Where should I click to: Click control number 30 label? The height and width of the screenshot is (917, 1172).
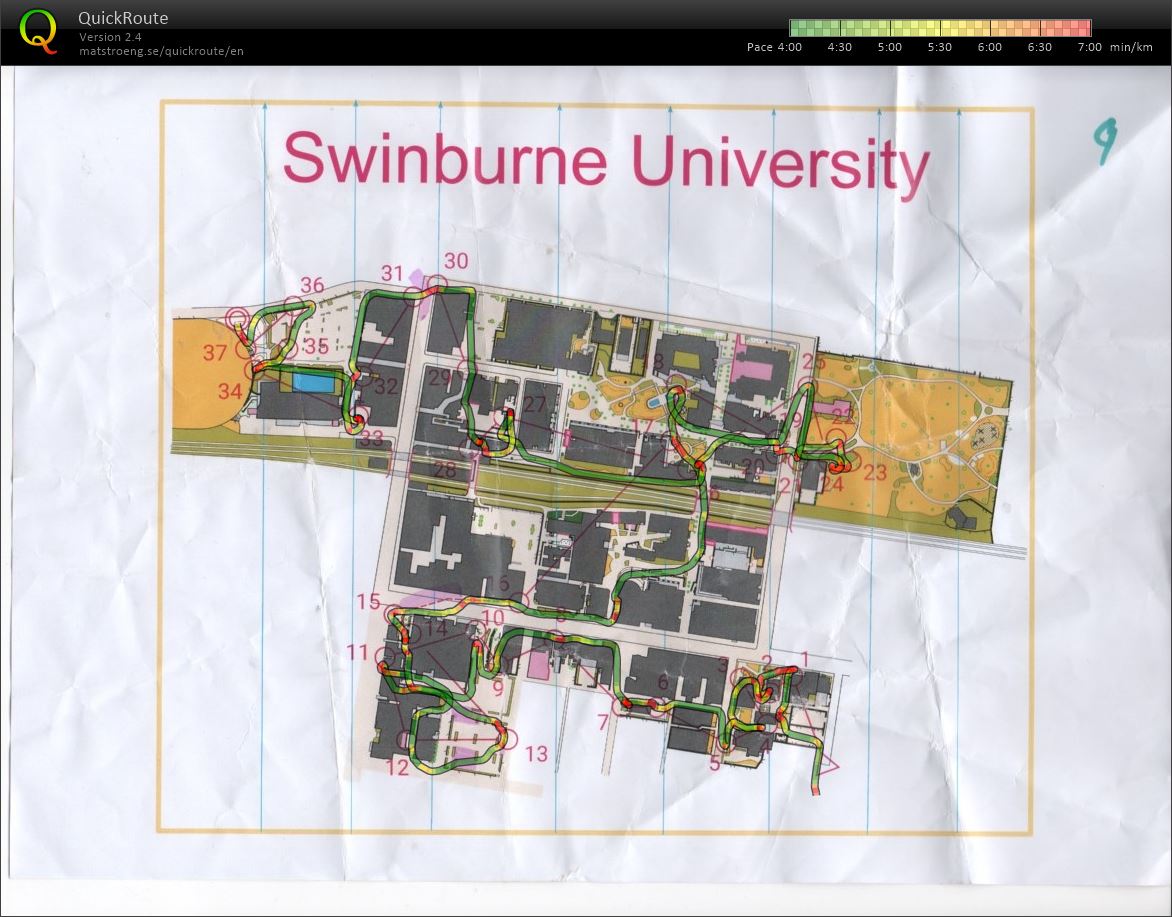point(456,261)
